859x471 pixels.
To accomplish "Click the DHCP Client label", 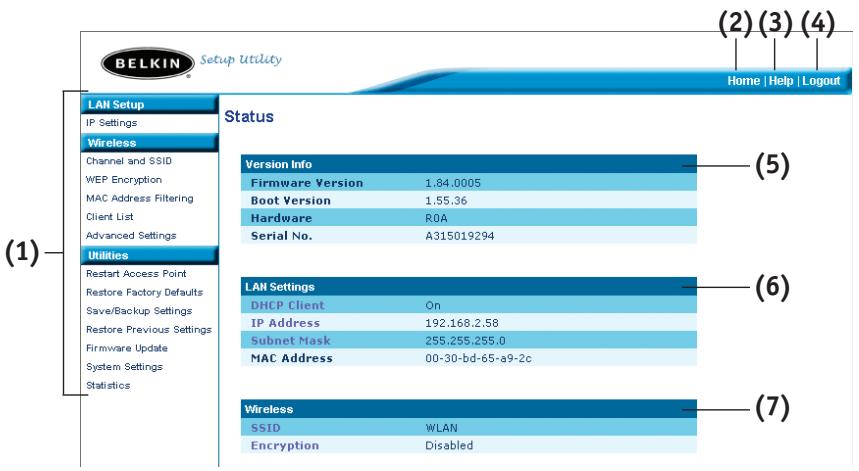I will (288, 305).
